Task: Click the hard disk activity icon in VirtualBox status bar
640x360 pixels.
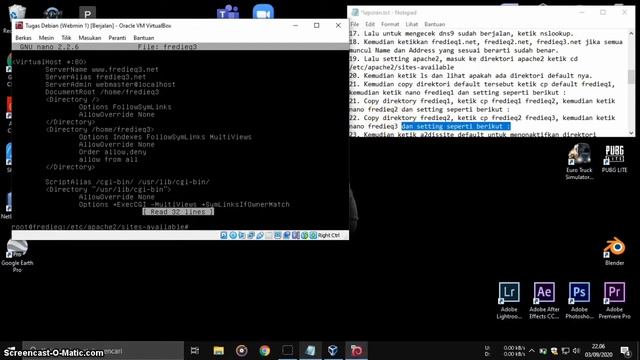Action: point(224,235)
